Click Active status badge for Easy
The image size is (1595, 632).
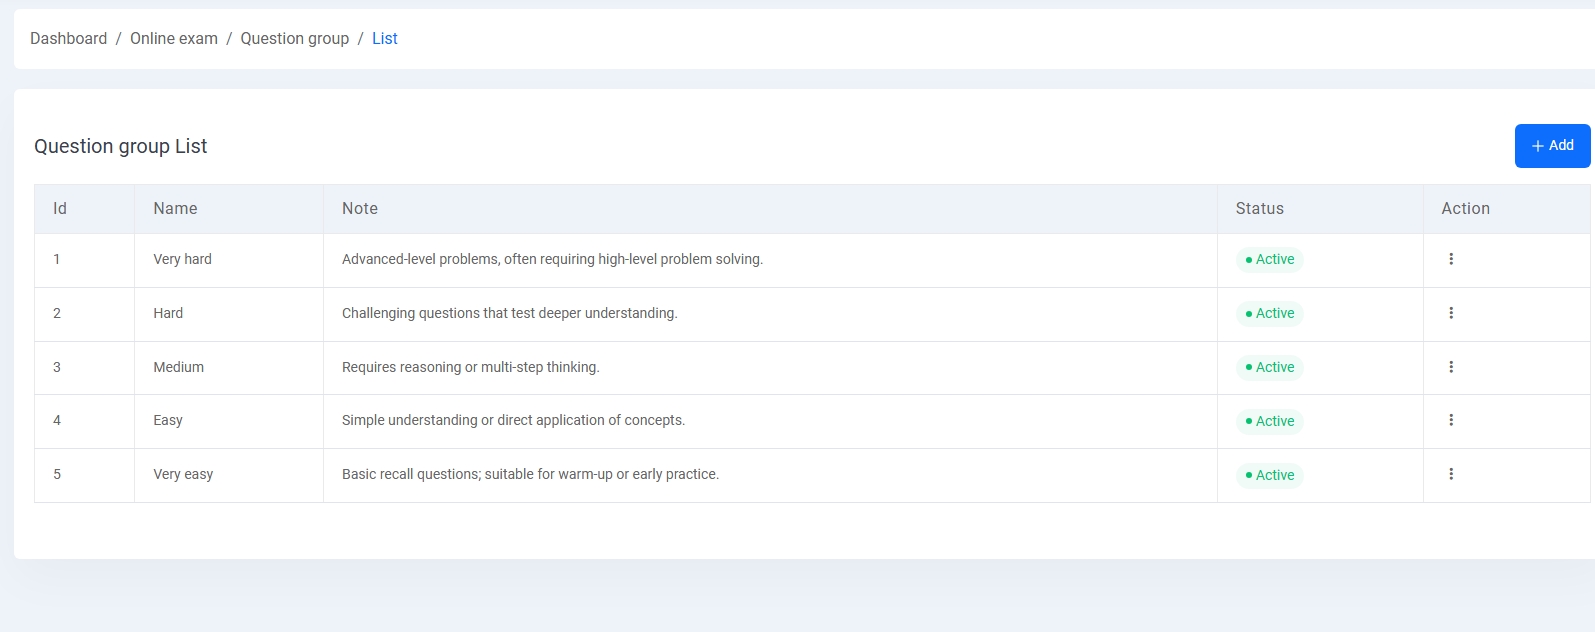pos(1269,422)
